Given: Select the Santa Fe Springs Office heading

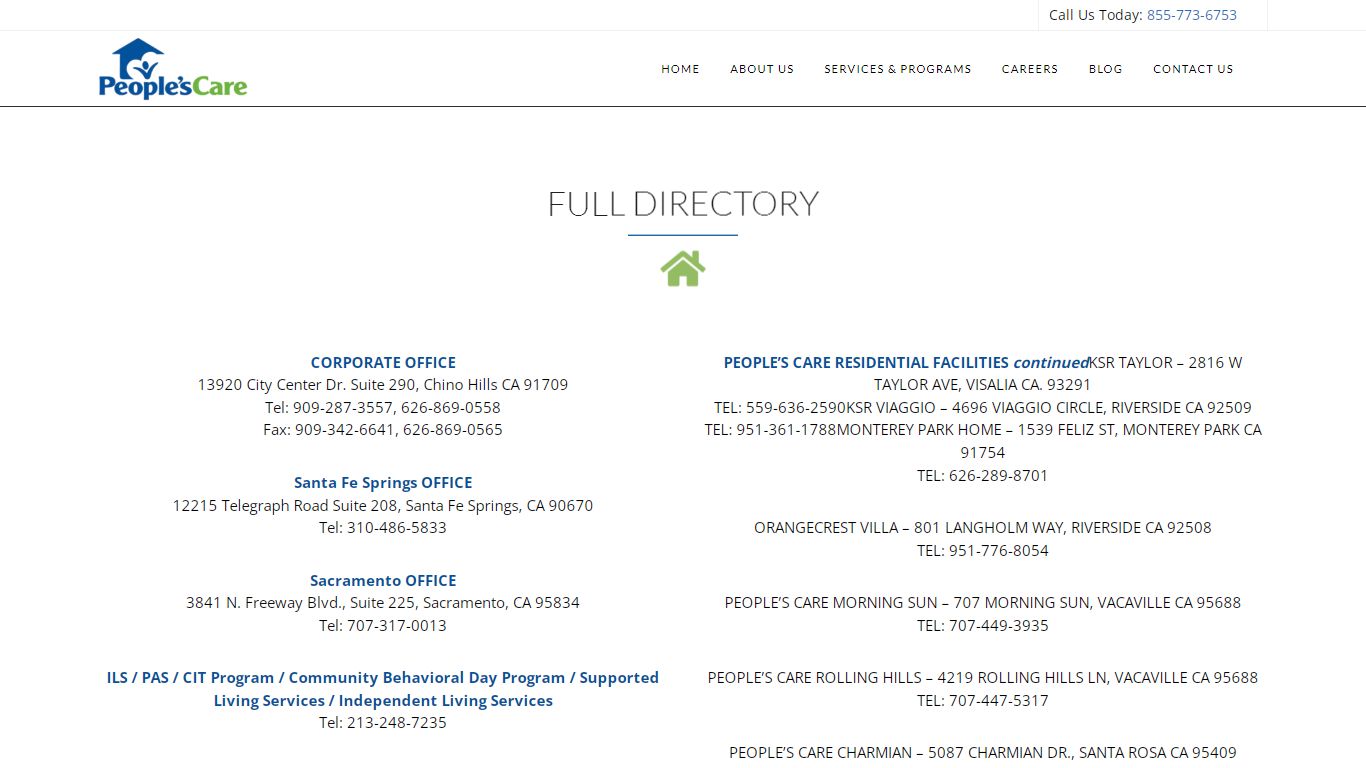Looking at the screenshot, I should 383,482.
